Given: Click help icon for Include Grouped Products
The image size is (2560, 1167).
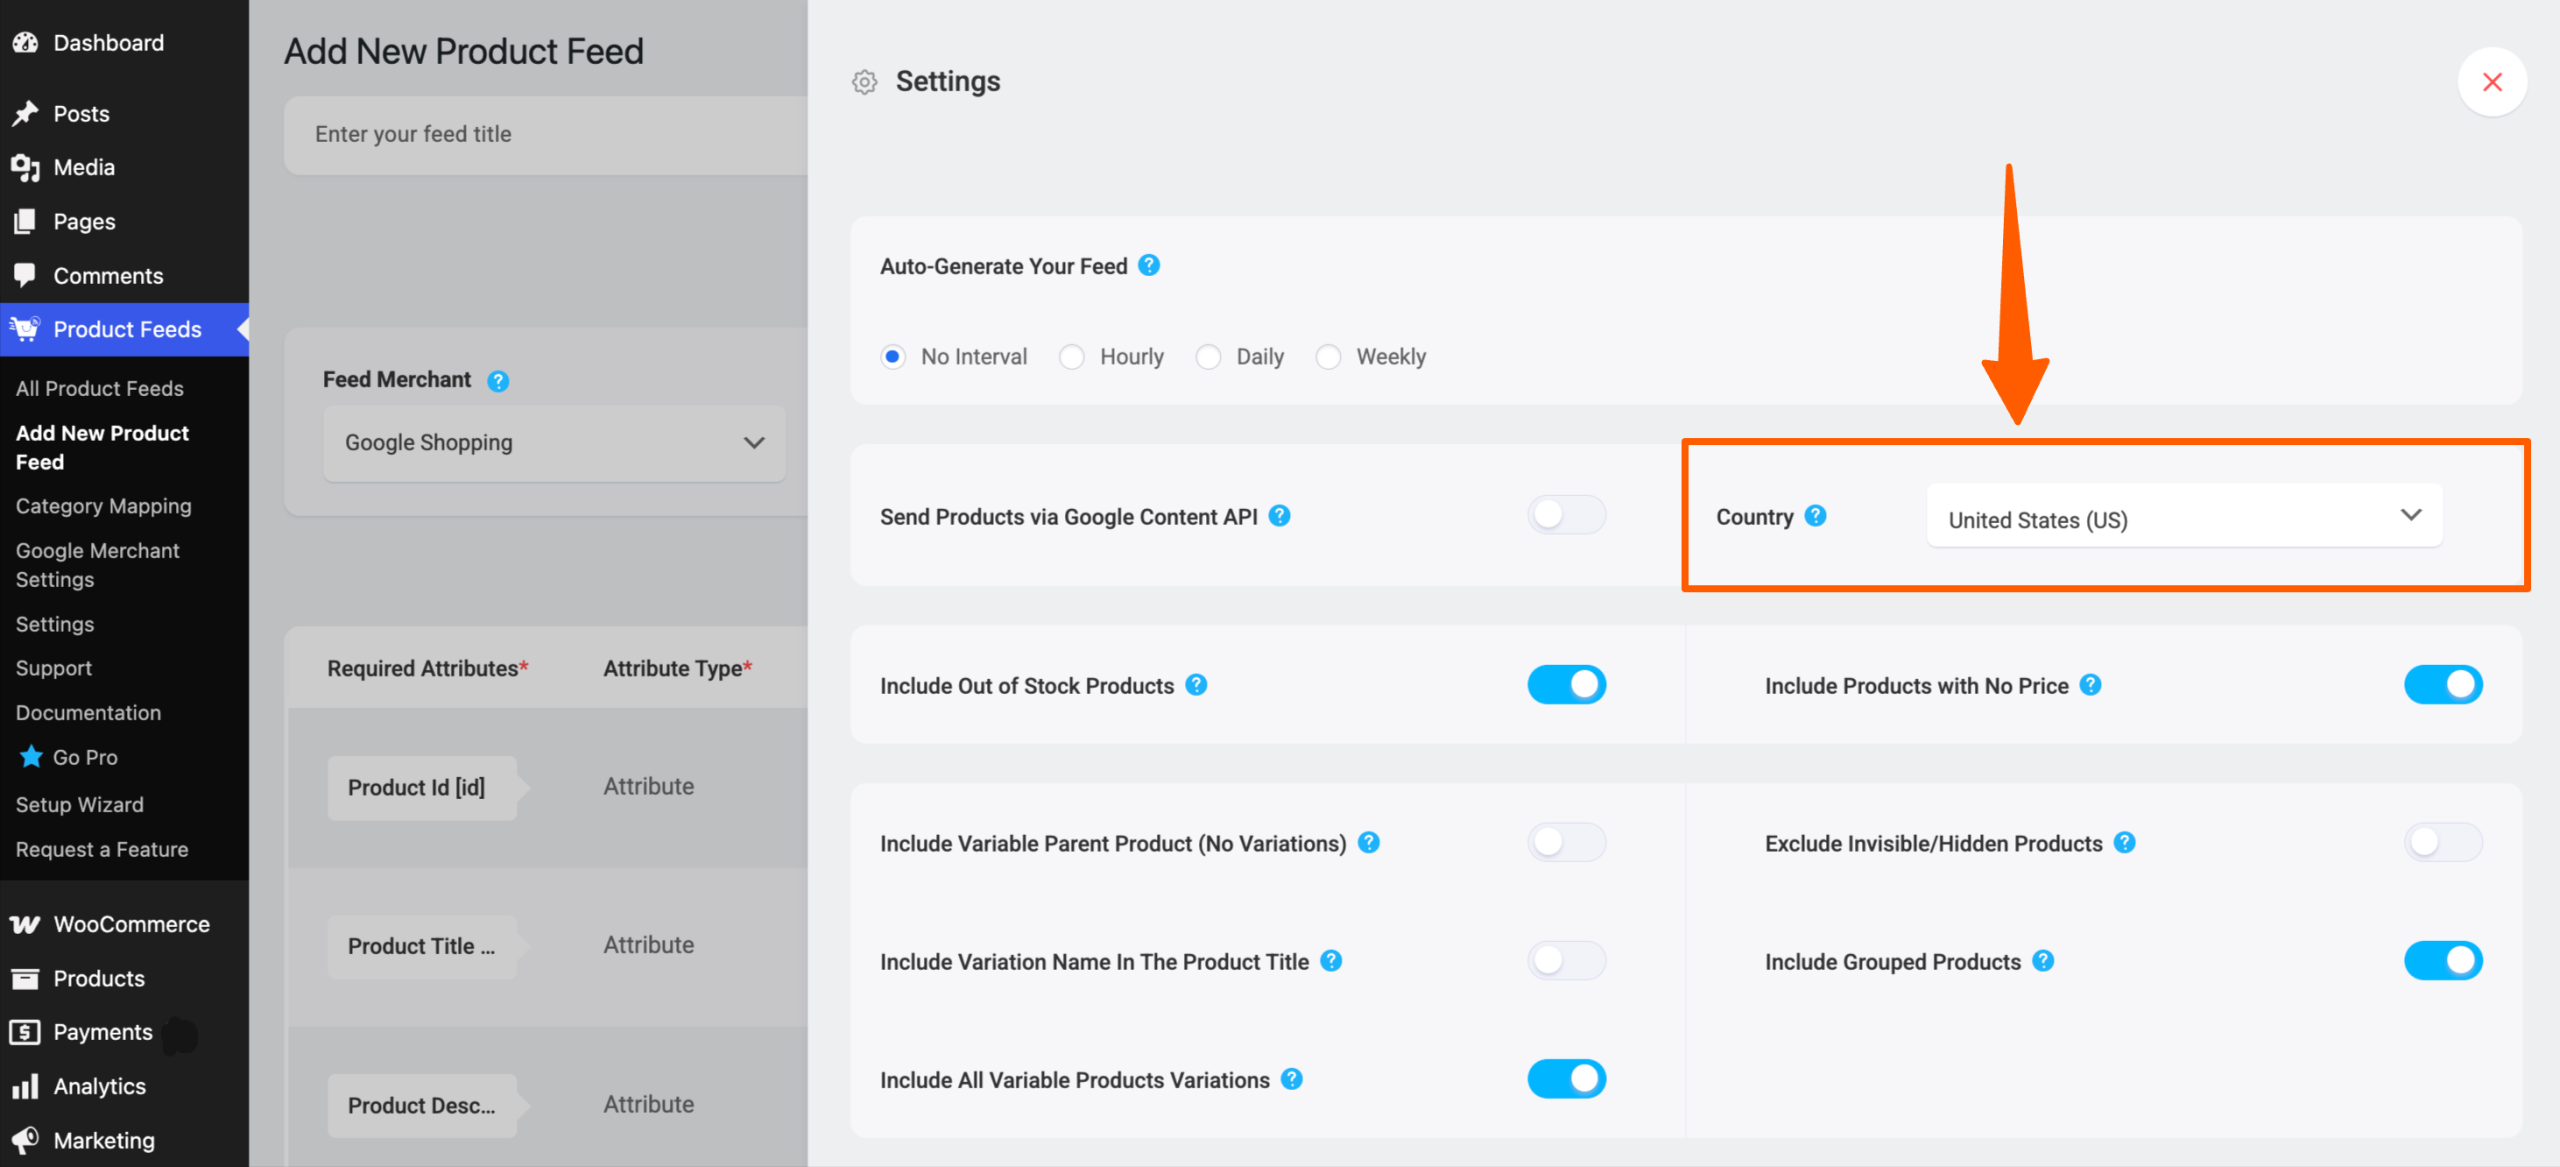Looking at the screenshot, I should 2043,961.
